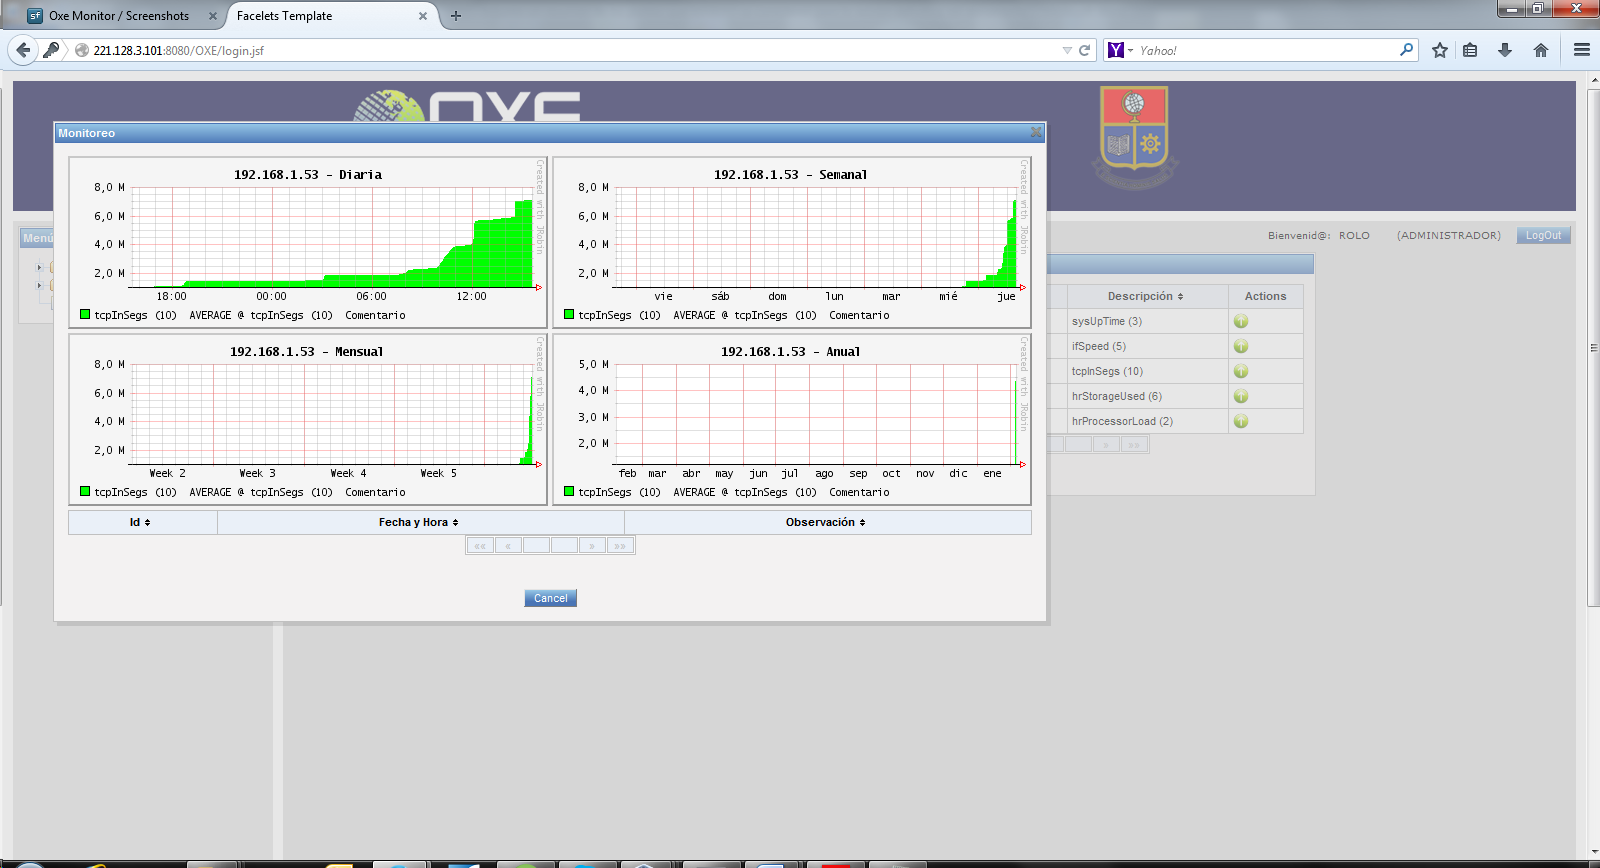This screenshot has height=868, width=1600.
Task: Click the LogOut button
Action: (x=1543, y=235)
